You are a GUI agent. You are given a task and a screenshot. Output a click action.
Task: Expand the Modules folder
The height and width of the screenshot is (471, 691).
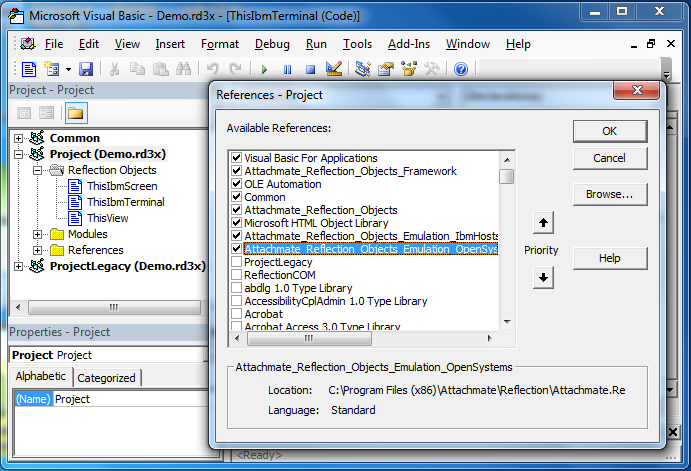38,234
